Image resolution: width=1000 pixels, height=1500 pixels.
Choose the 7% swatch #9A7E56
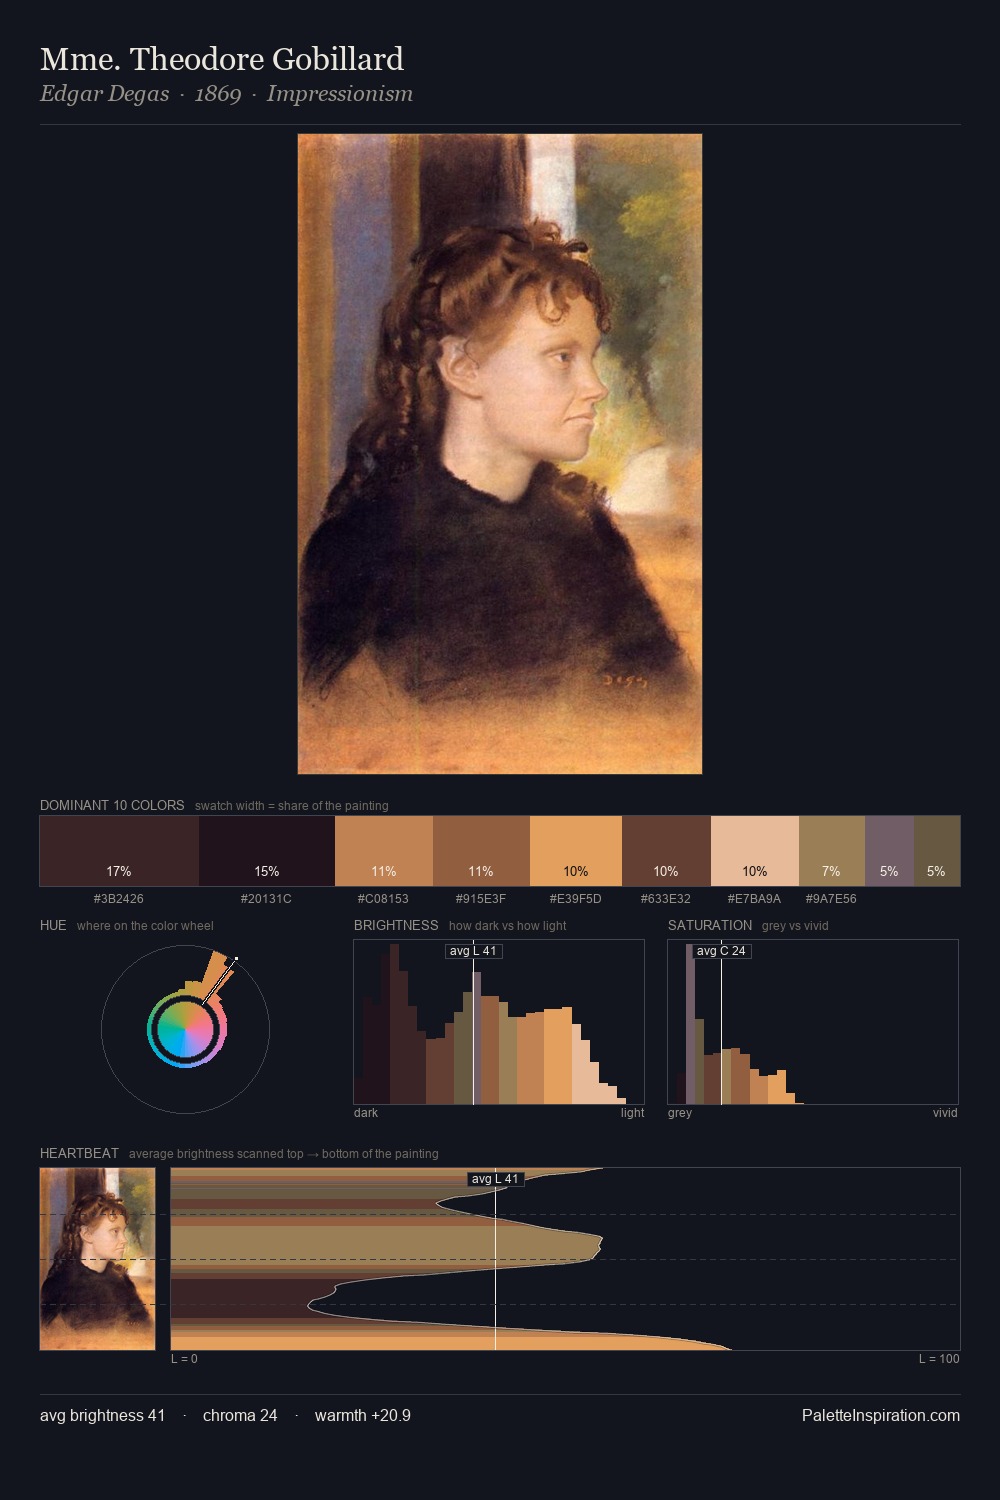tap(832, 851)
